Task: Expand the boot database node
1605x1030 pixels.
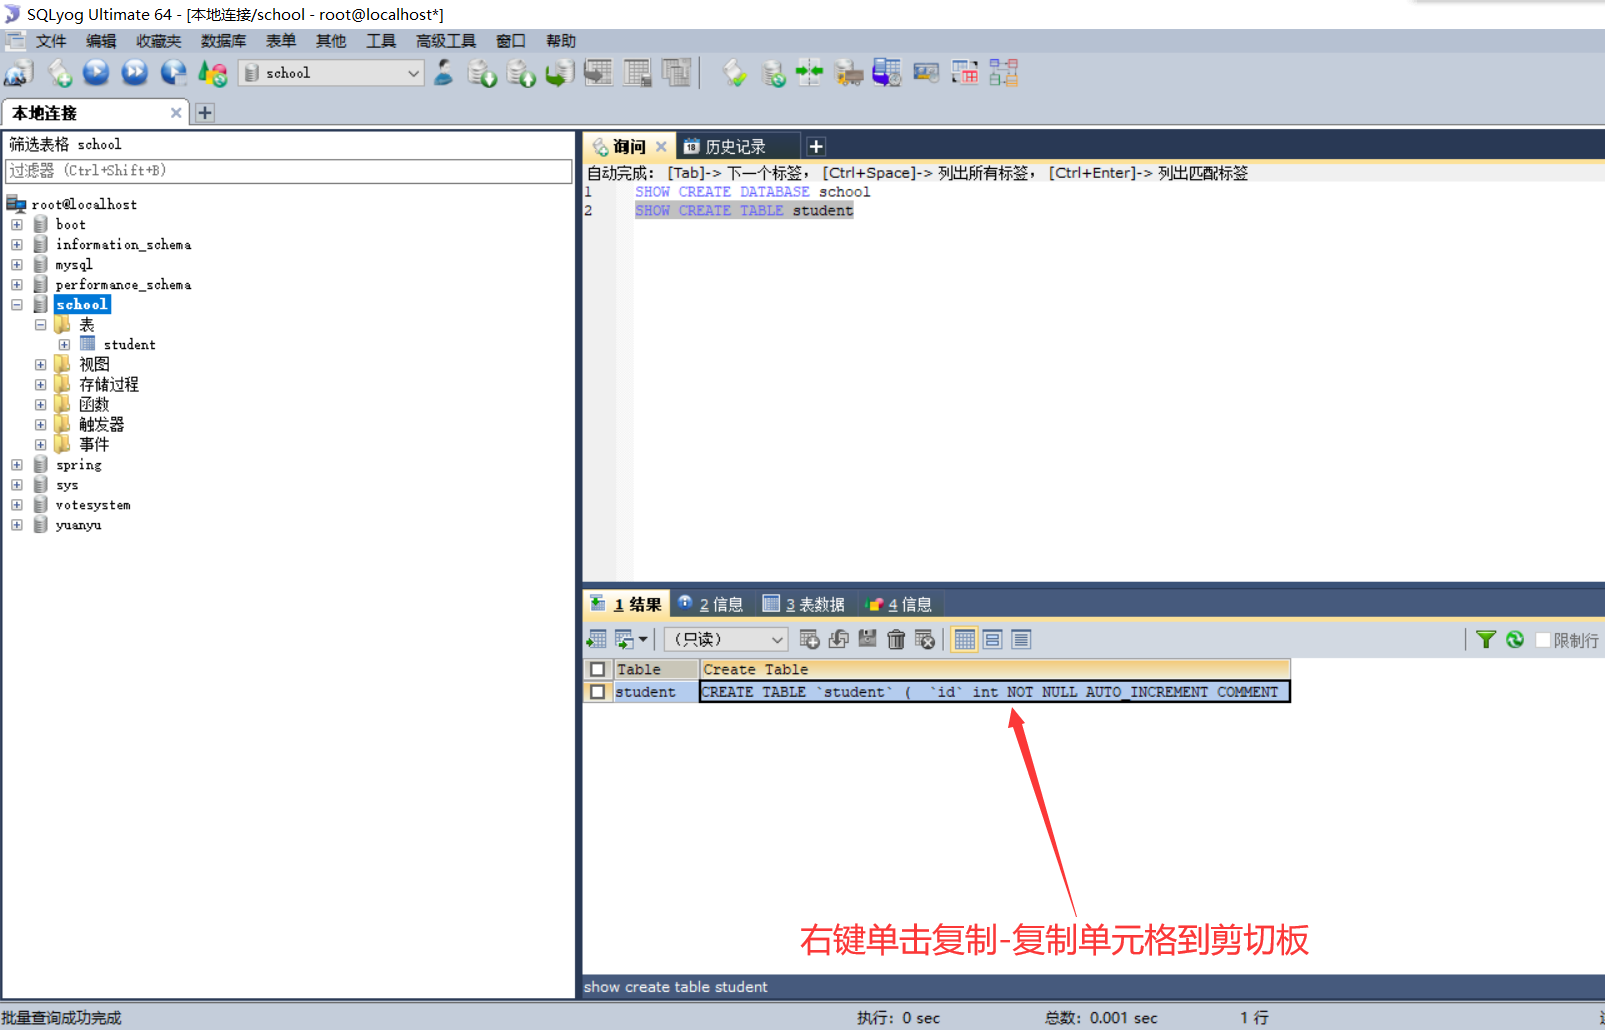Action: coord(17,225)
